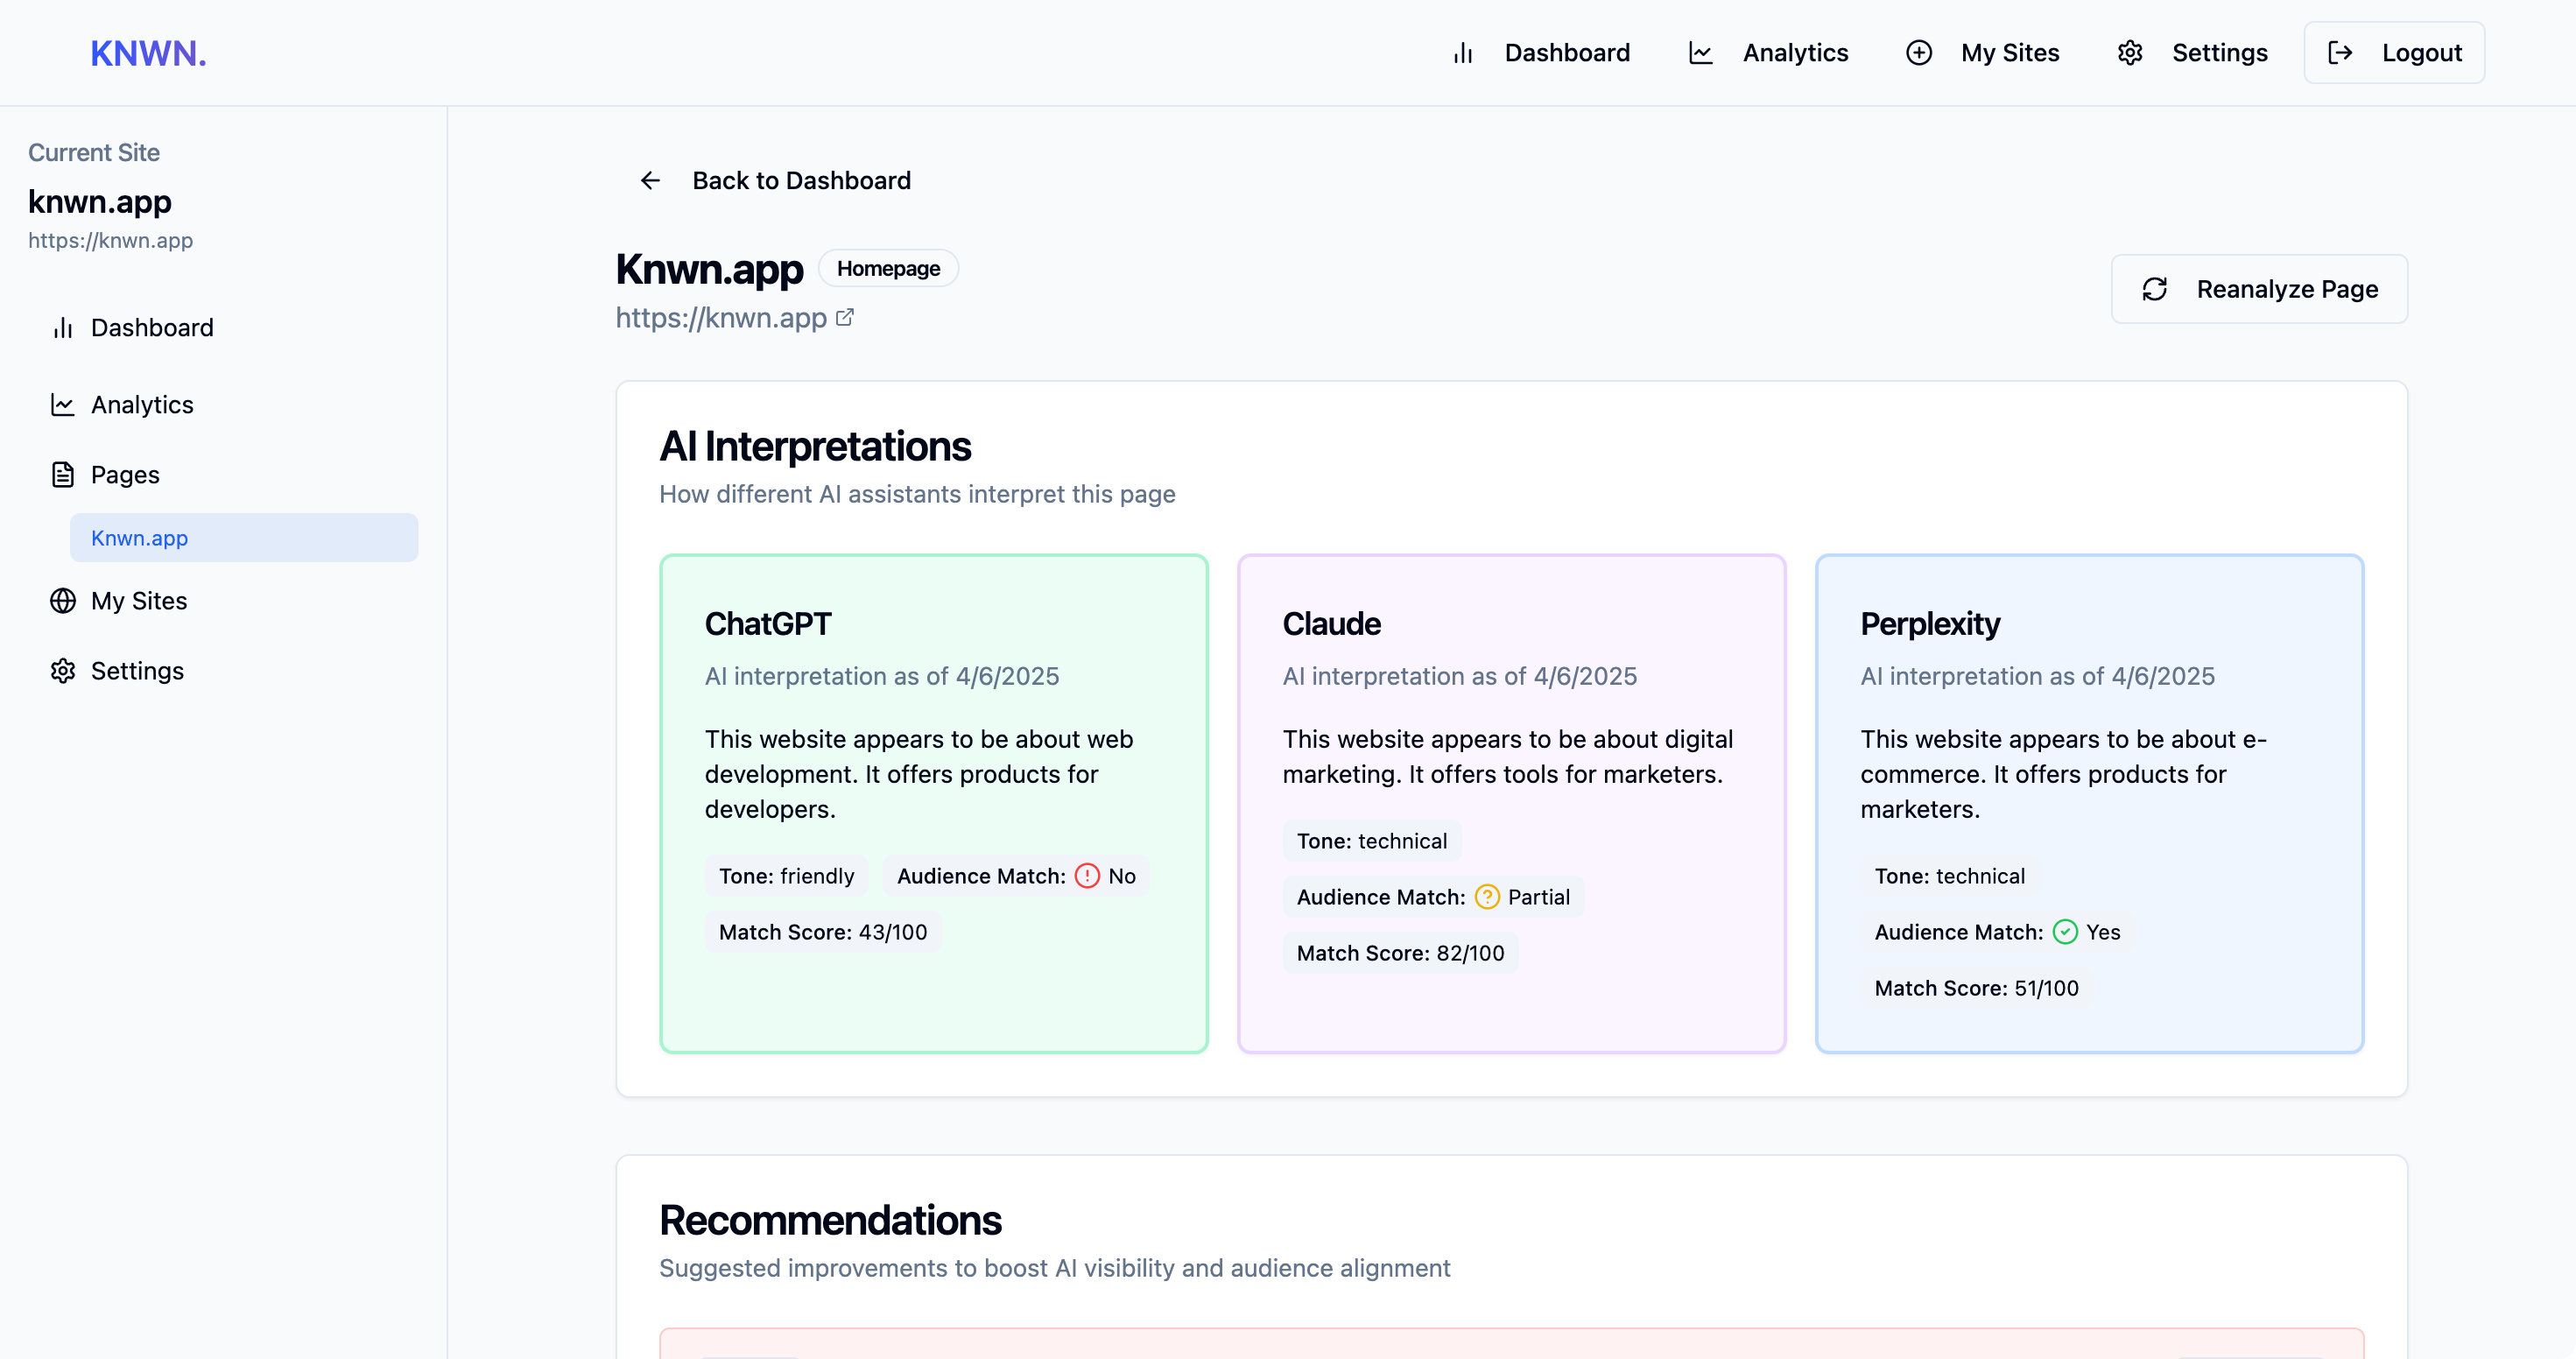This screenshot has width=2576, height=1359.
Task: Click the sidebar Pages document icon
Action: click(63, 474)
